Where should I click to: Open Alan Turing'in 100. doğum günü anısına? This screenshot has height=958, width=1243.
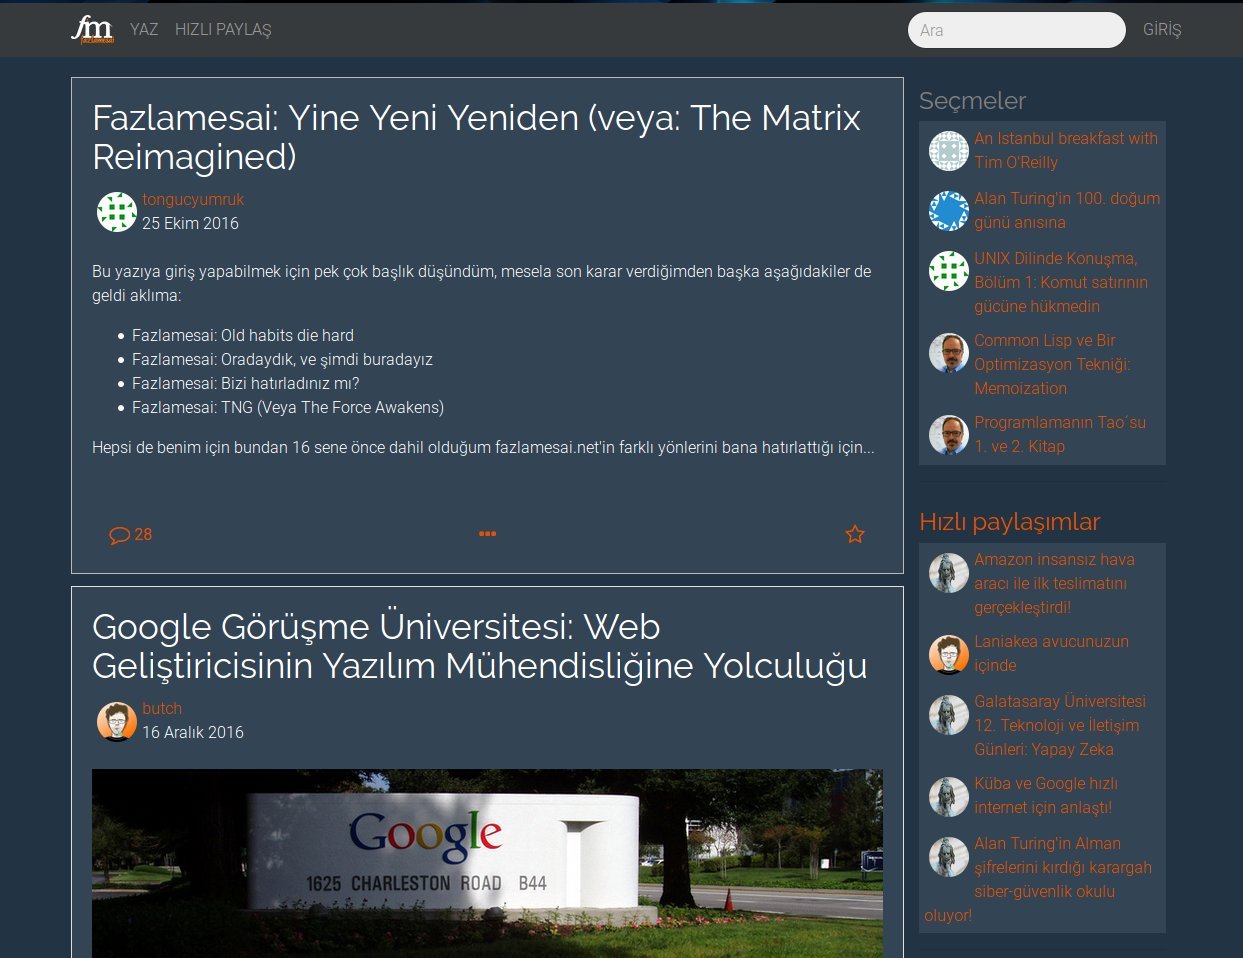point(1067,211)
